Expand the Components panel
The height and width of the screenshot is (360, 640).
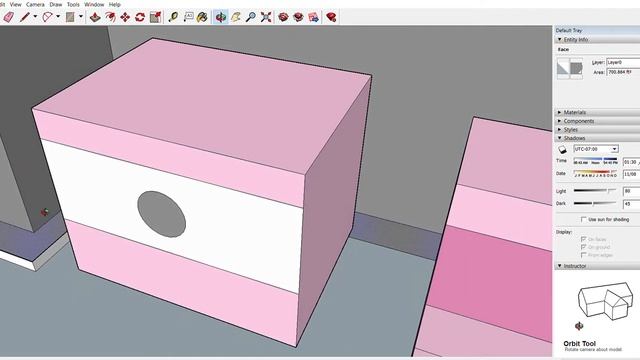pyautogui.click(x=560, y=121)
